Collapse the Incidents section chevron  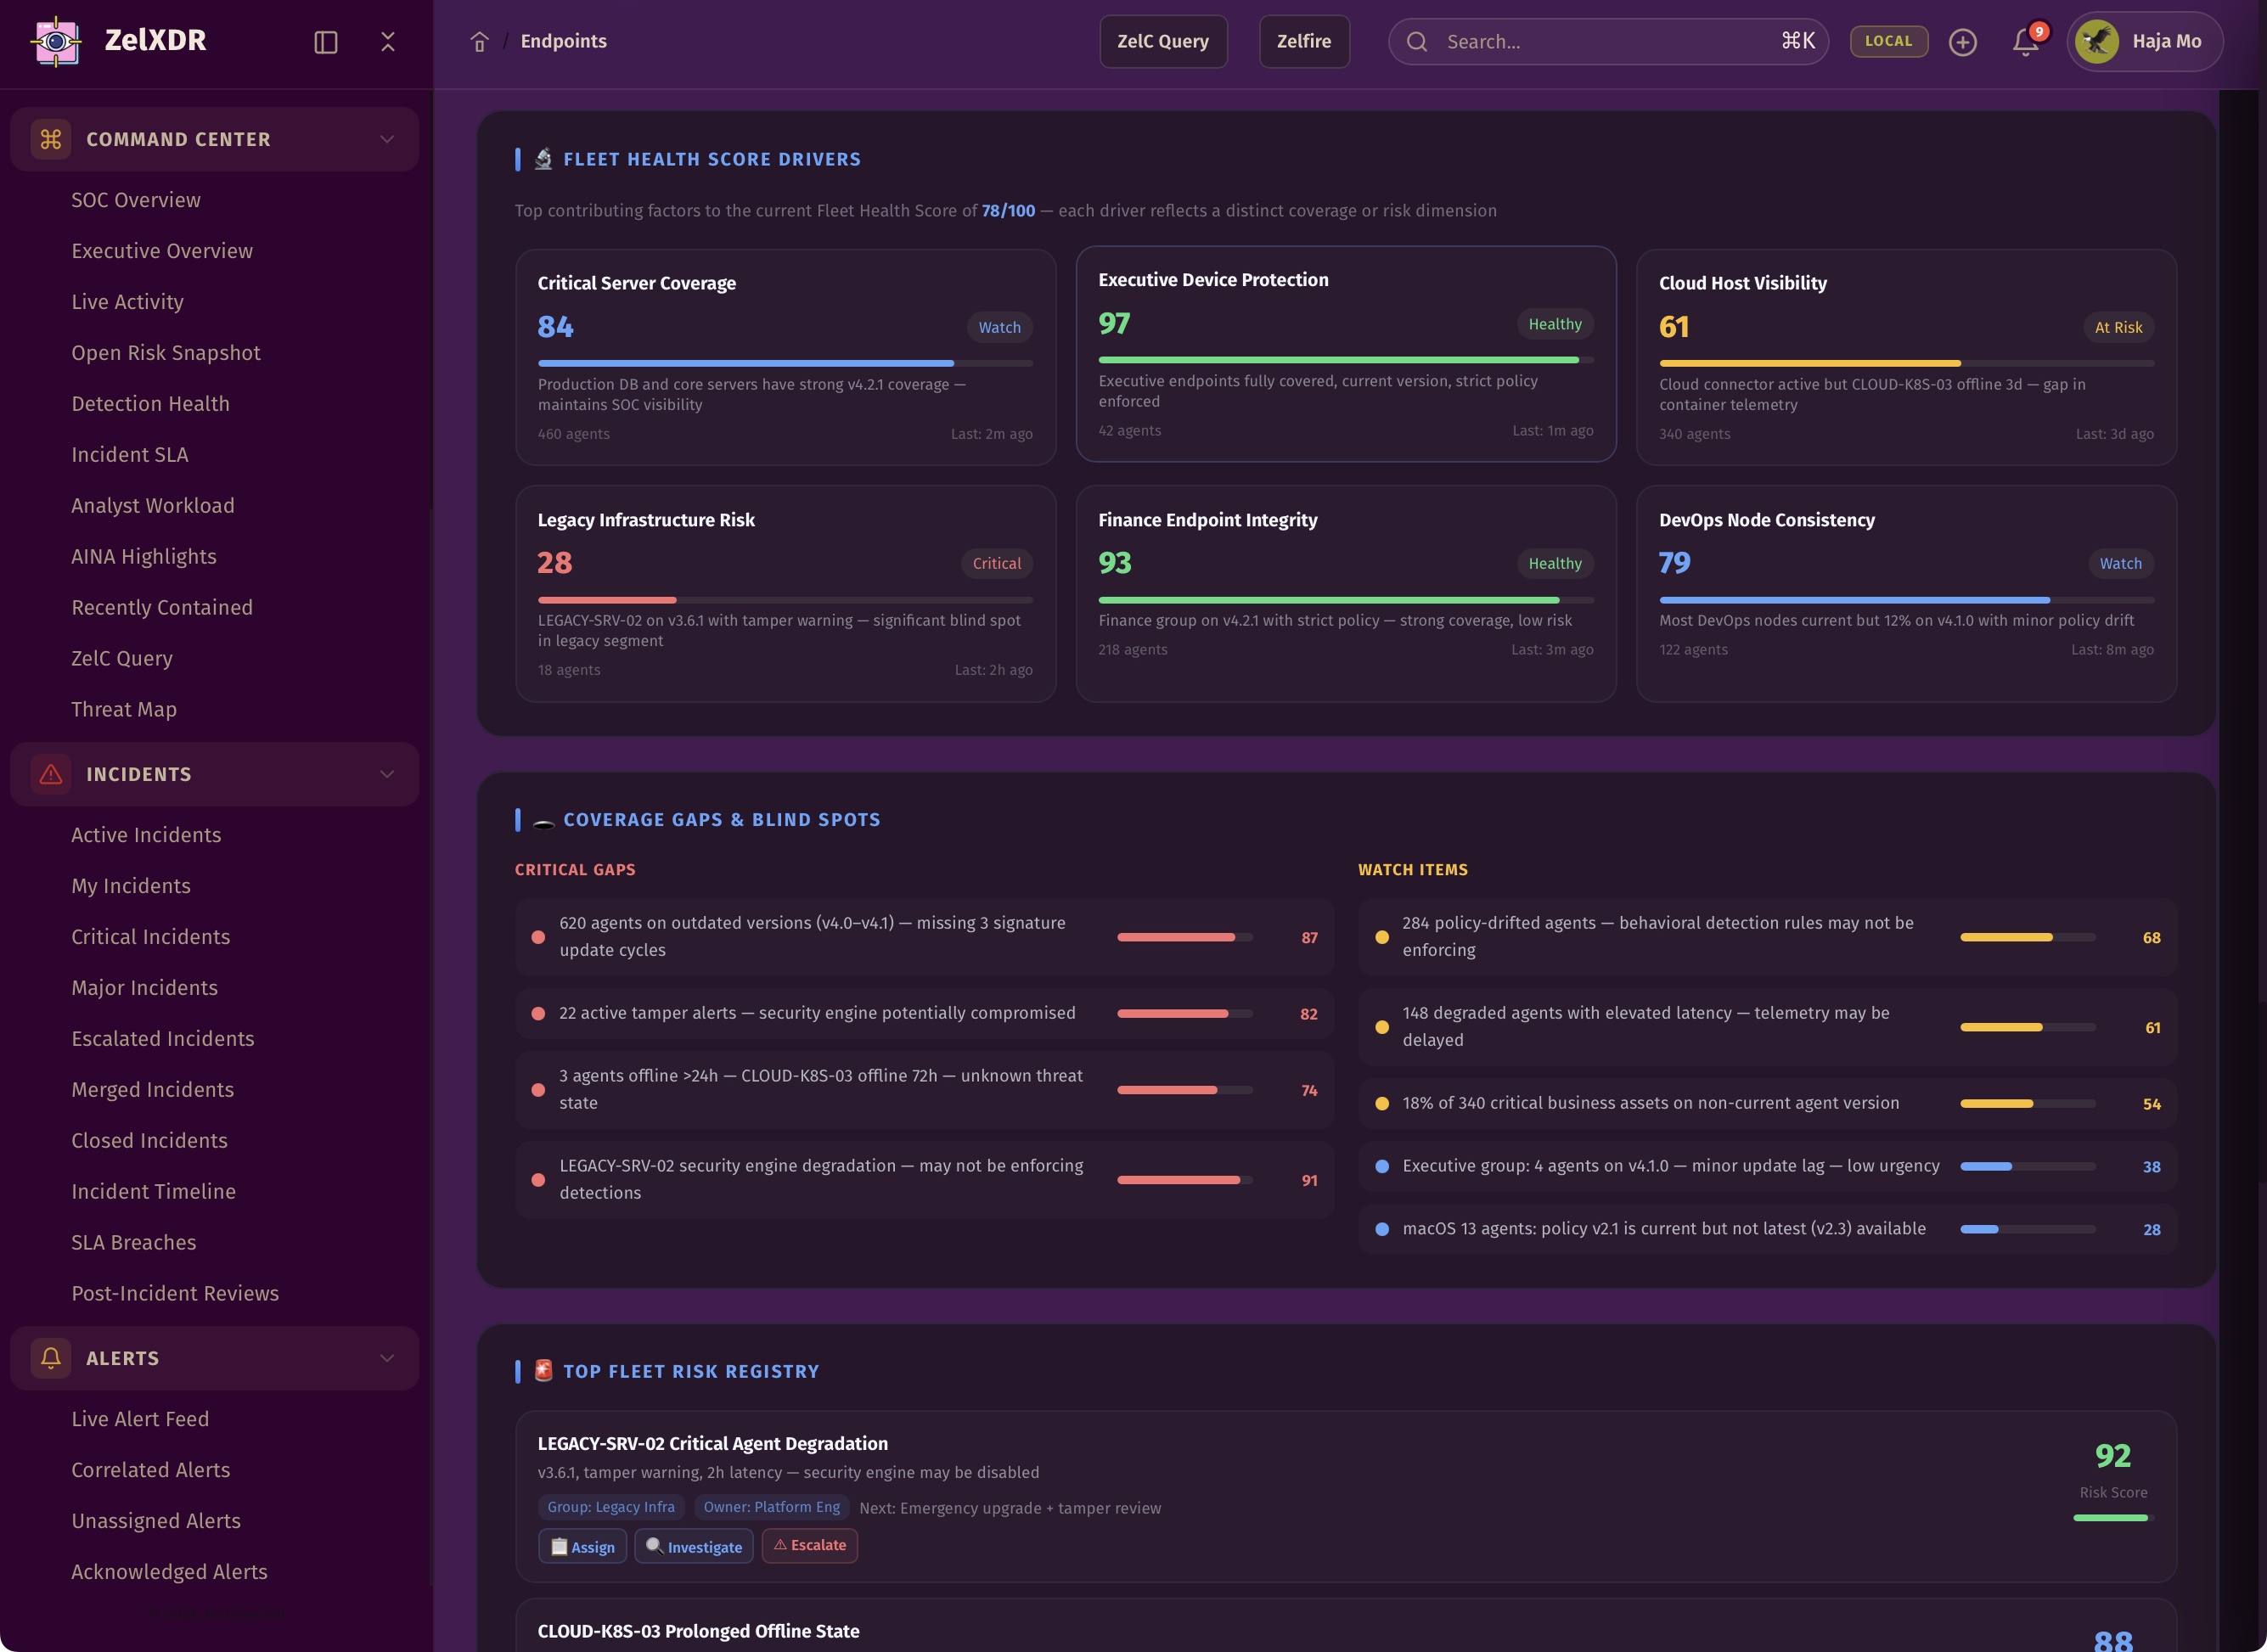tap(387, 774)
